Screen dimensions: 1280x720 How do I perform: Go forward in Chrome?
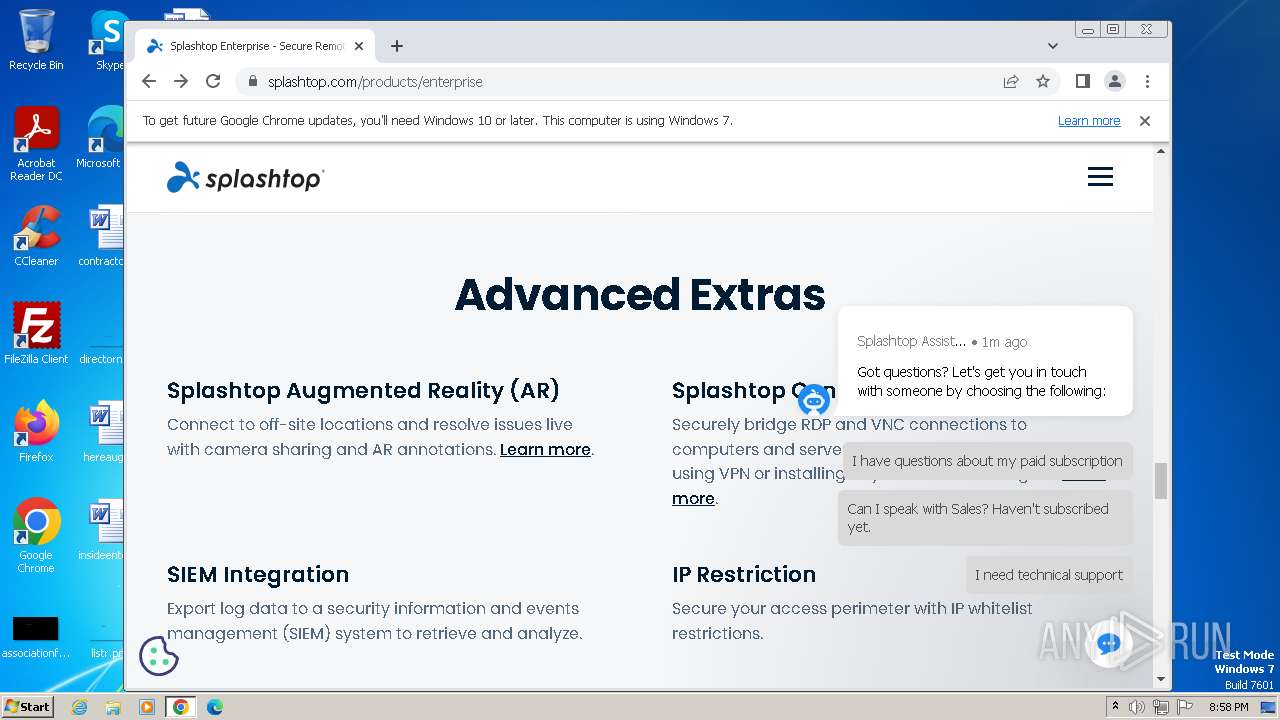(x=181, y=81)
